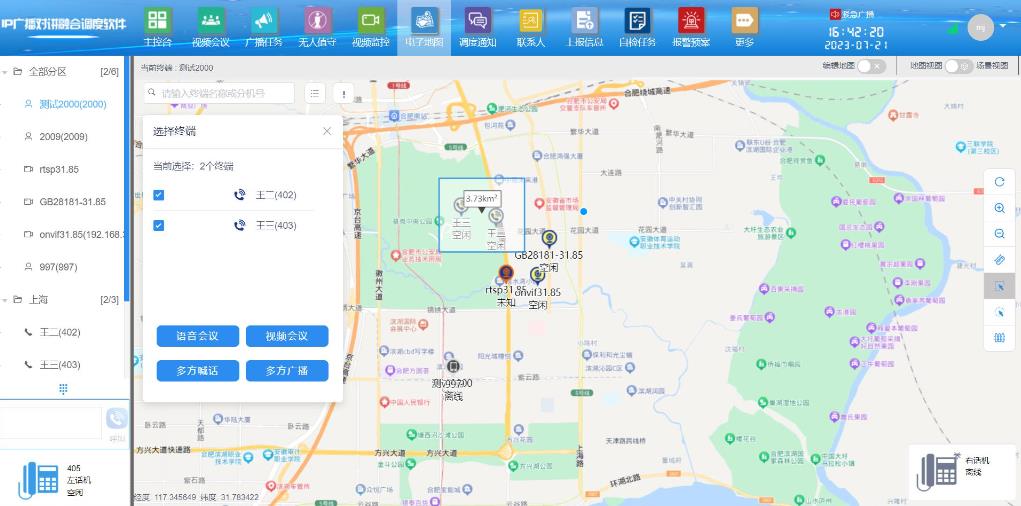This screenshot has height=506, width=1021.
Task: Click the user avatar in top bar
Action: [x=981, y=27]
